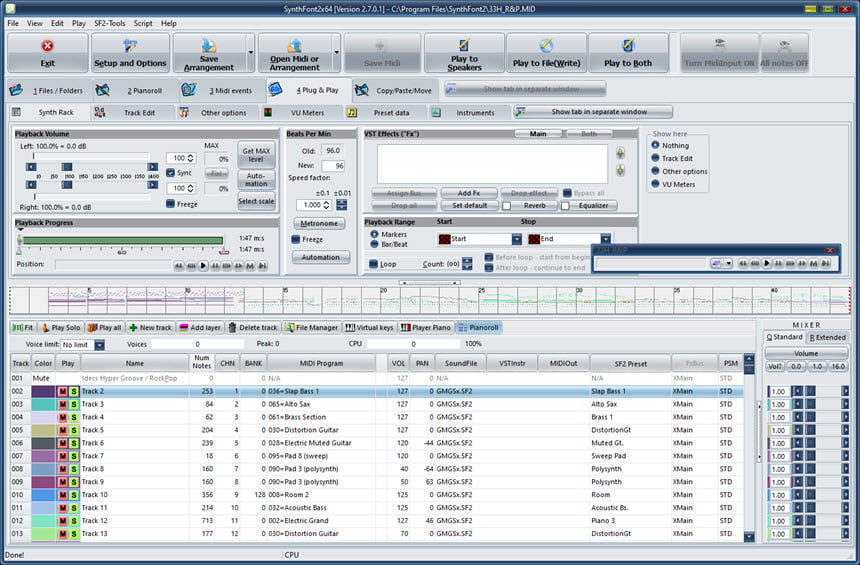Image resolution: width=860 pixels, height=565 pixels.
Task: Adjust speed factor 1.000 stepper
Action: click(x=326, y=205)
